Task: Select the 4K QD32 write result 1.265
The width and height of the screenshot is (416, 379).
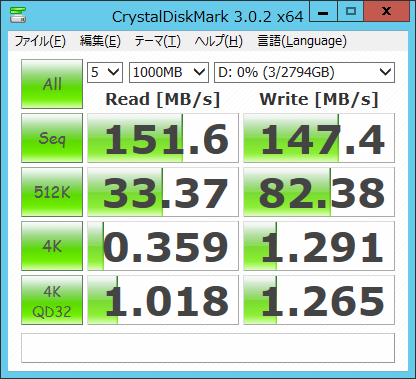Action: pos(319,300)
